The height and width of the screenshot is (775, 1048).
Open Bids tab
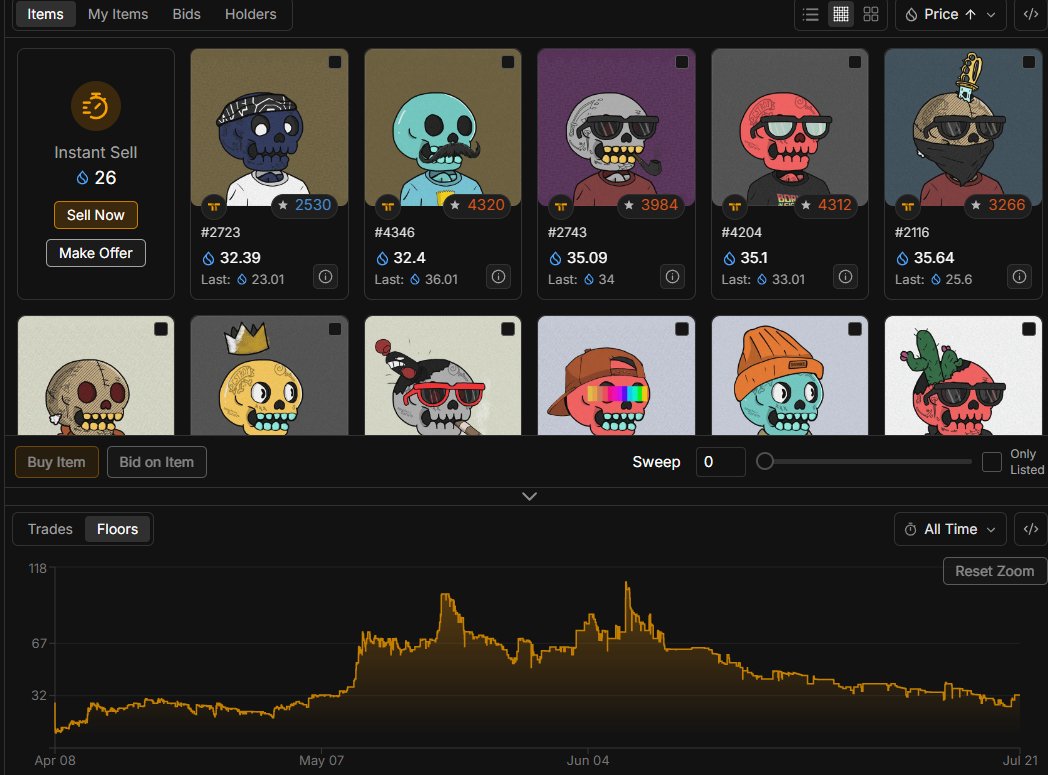pyautogui.click(x=186, y=14)
